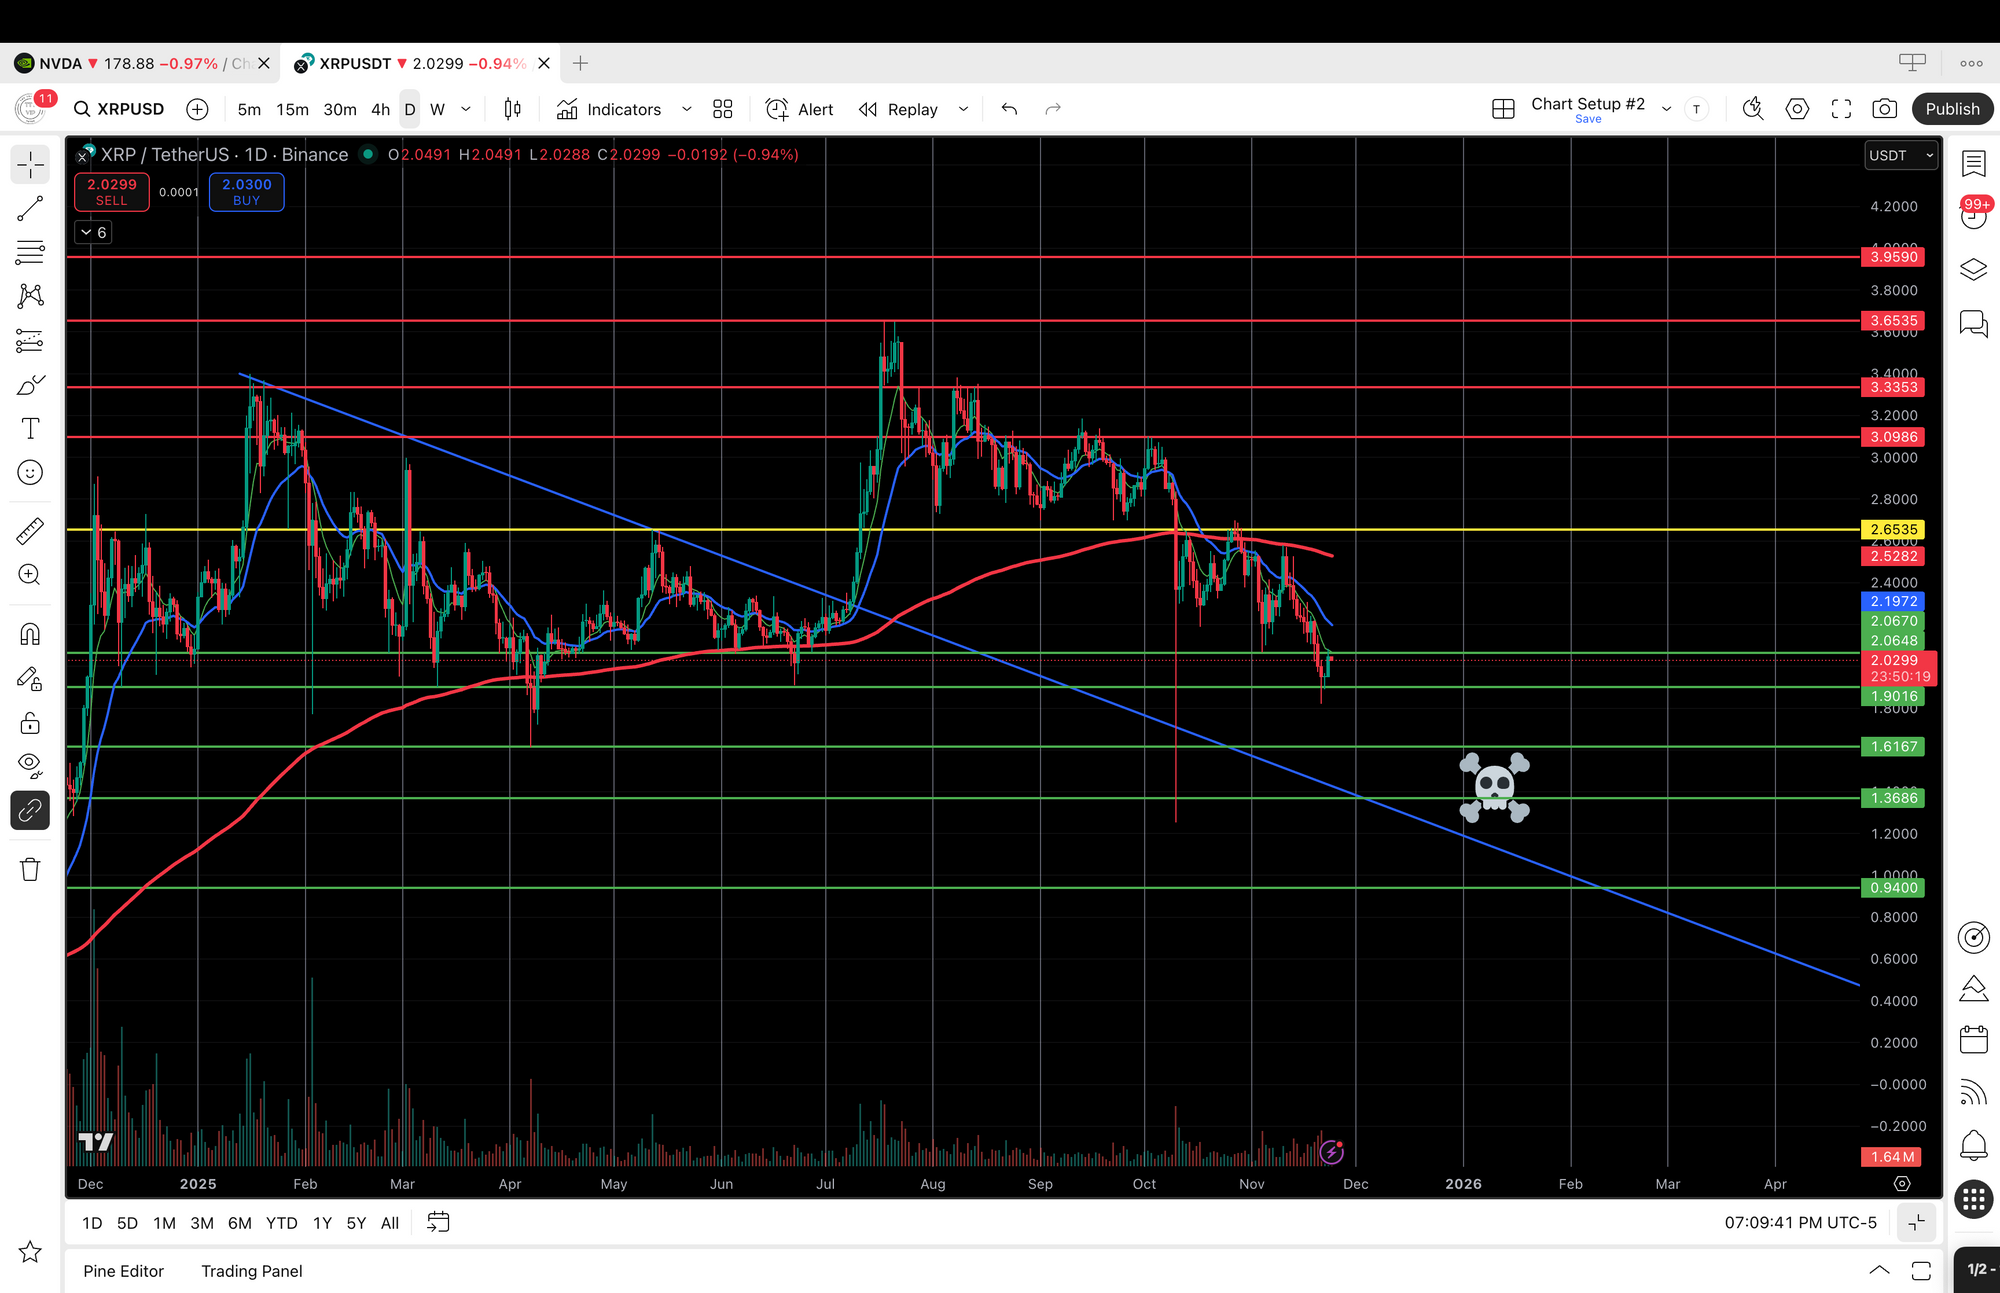The image size is (2000, 1293).
Task: Toggle hide all drawings eye icon
Action: 30,765
